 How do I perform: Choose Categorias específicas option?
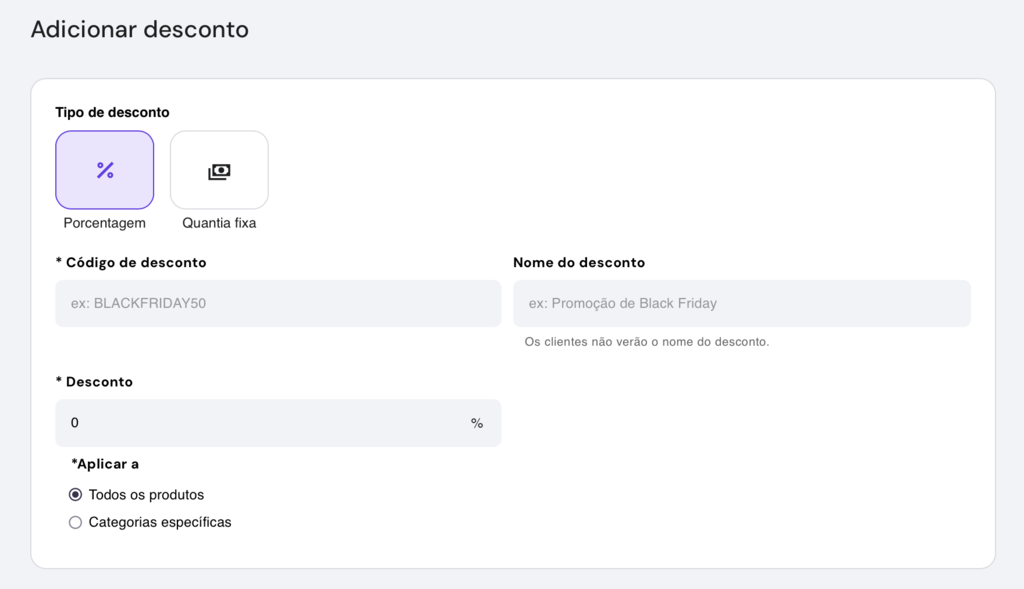tap(75, 522)
